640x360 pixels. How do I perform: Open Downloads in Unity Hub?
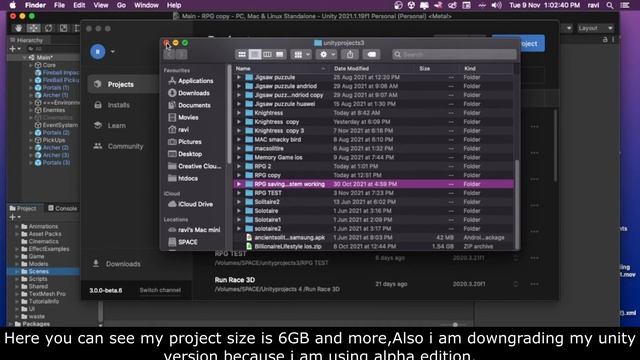pyautogui.click(x=122, y=264)
